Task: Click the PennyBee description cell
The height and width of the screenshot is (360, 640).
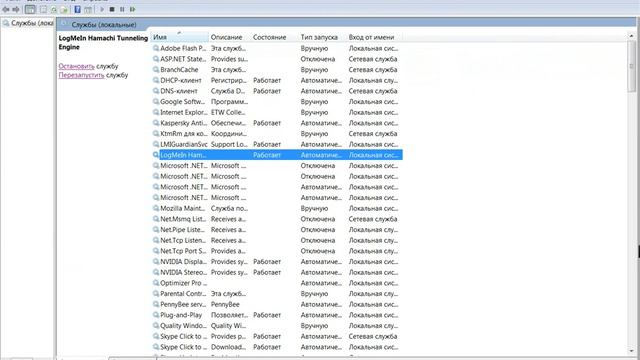Action: [x=225, y=304]
